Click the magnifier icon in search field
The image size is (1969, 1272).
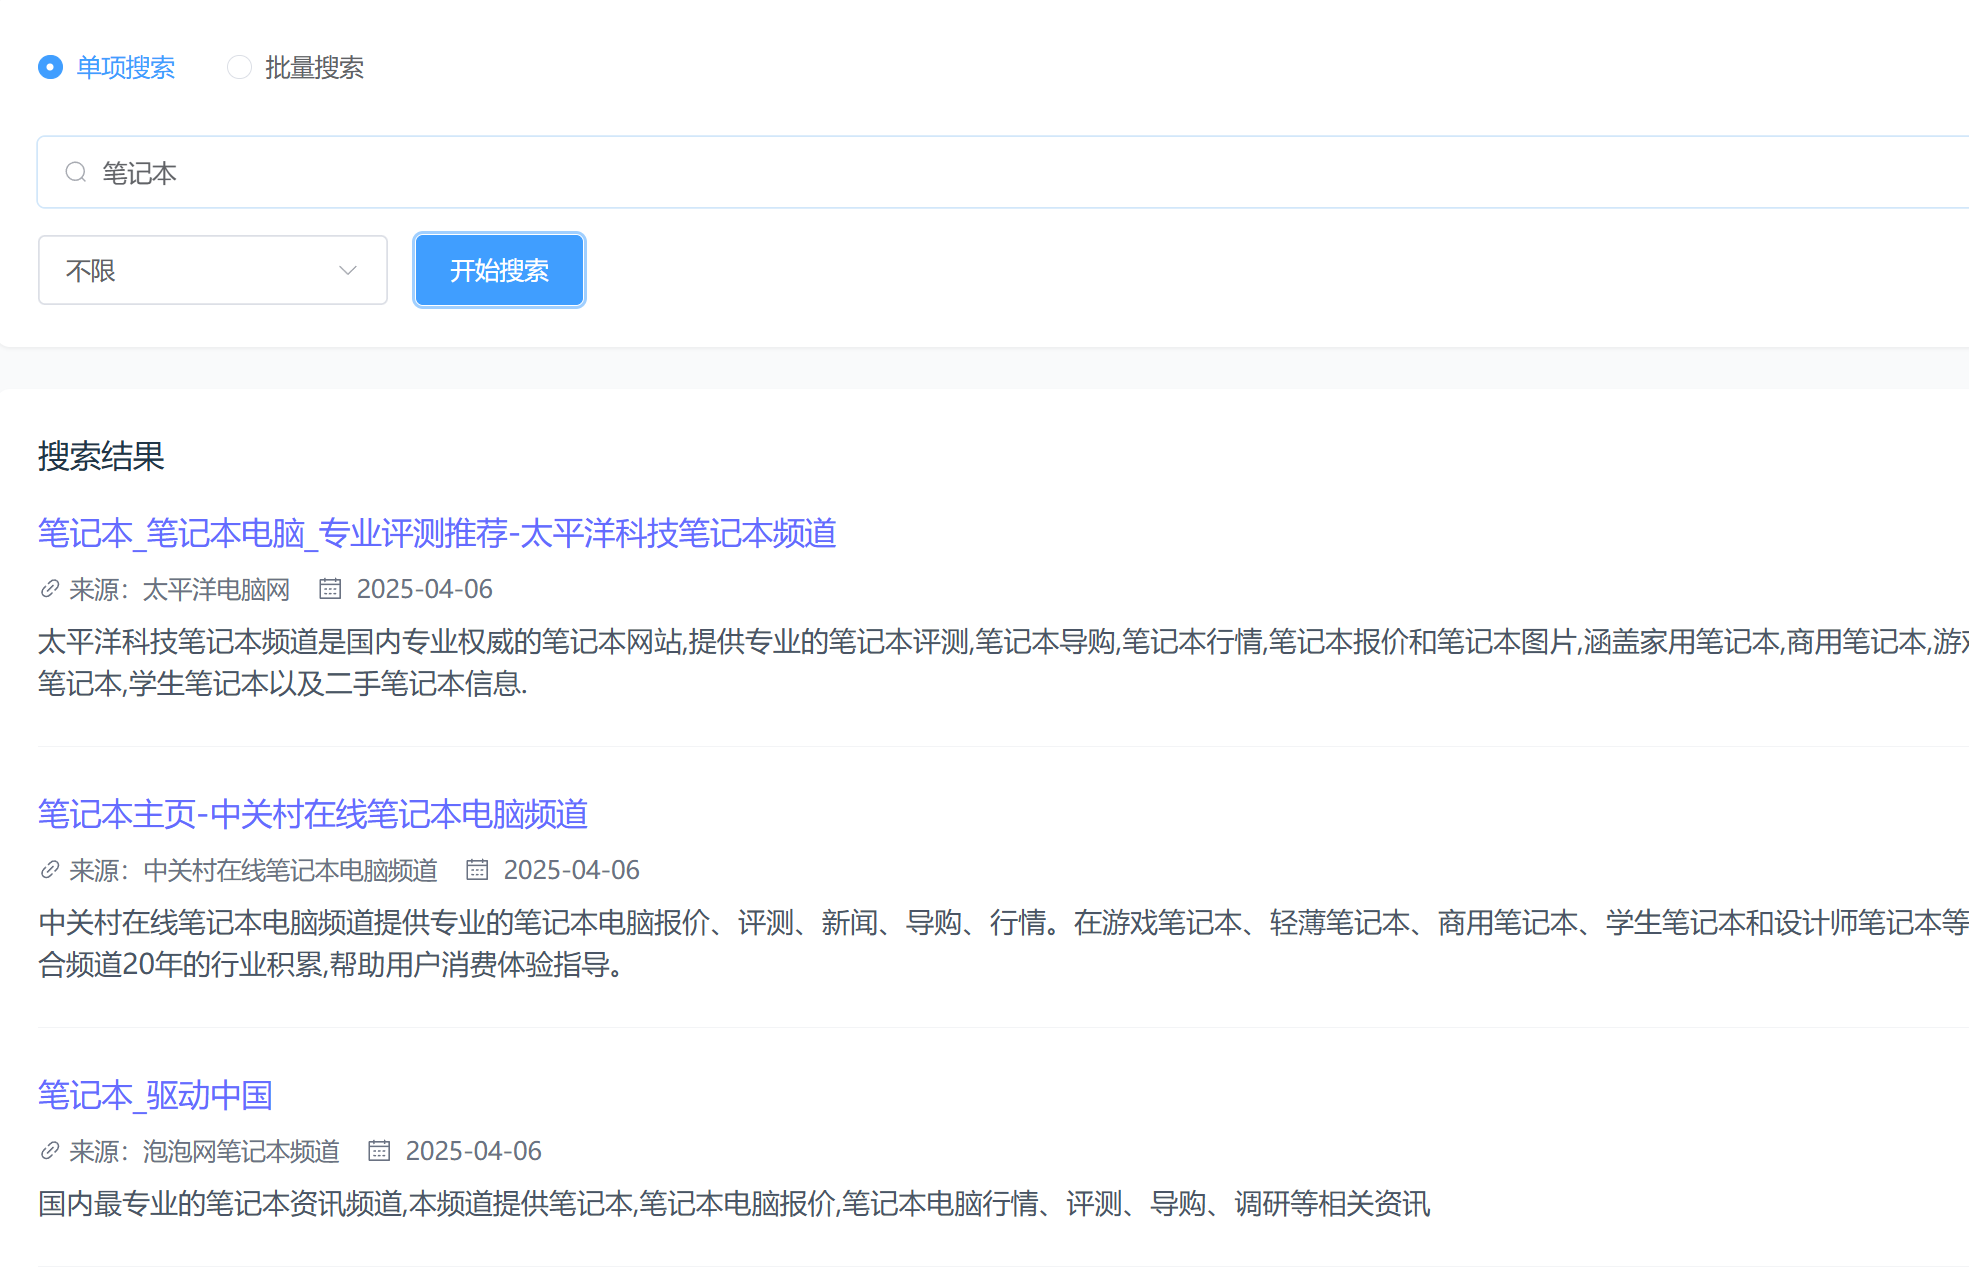pos(76,173)
